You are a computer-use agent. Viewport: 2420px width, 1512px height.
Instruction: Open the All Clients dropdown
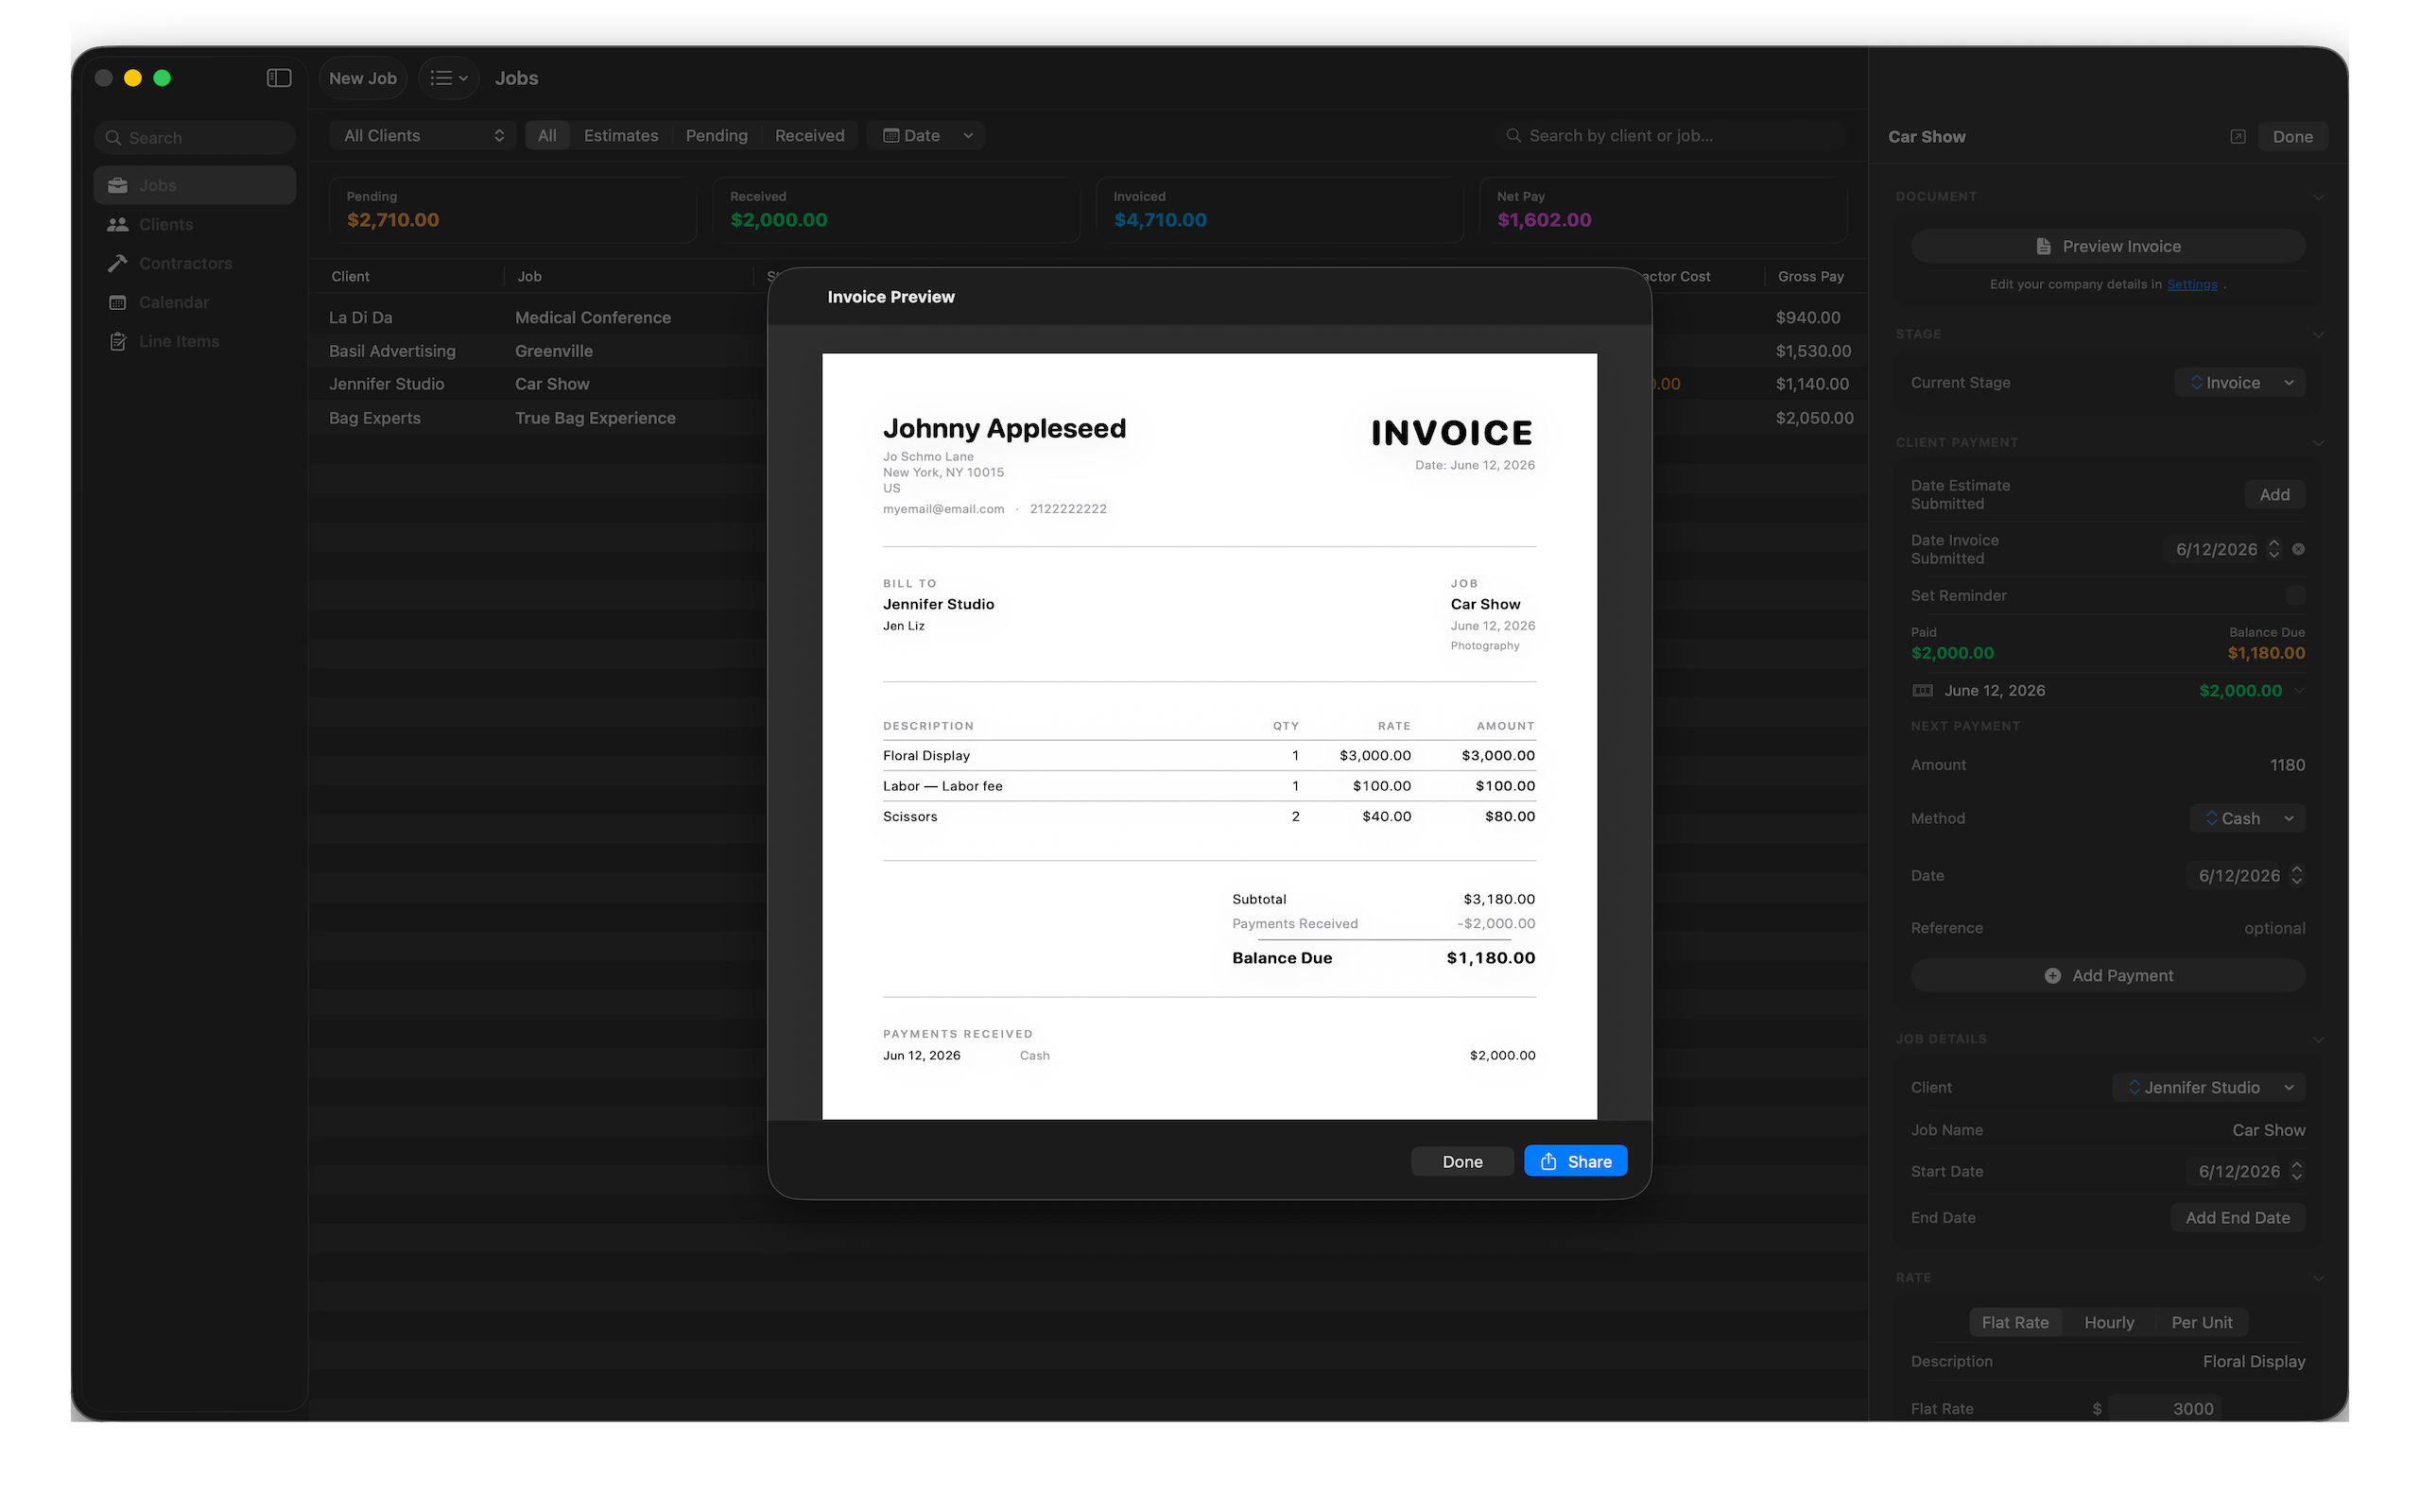tap(423, 135)
